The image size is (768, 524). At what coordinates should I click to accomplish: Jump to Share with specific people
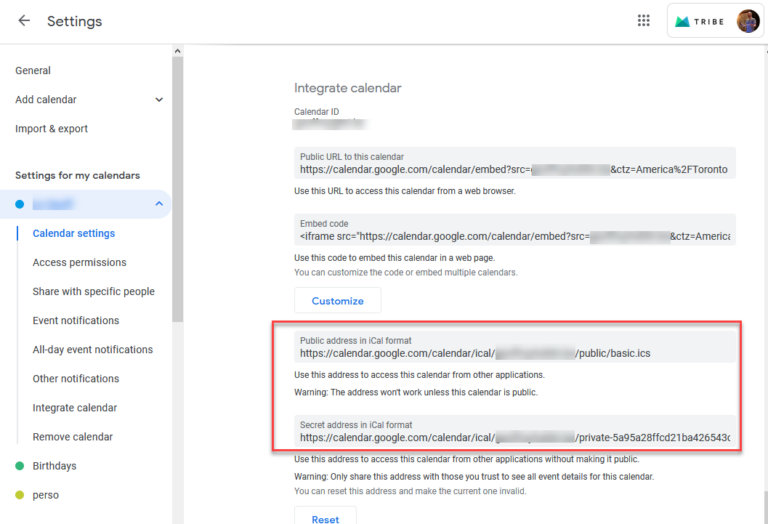coord(93,291)
